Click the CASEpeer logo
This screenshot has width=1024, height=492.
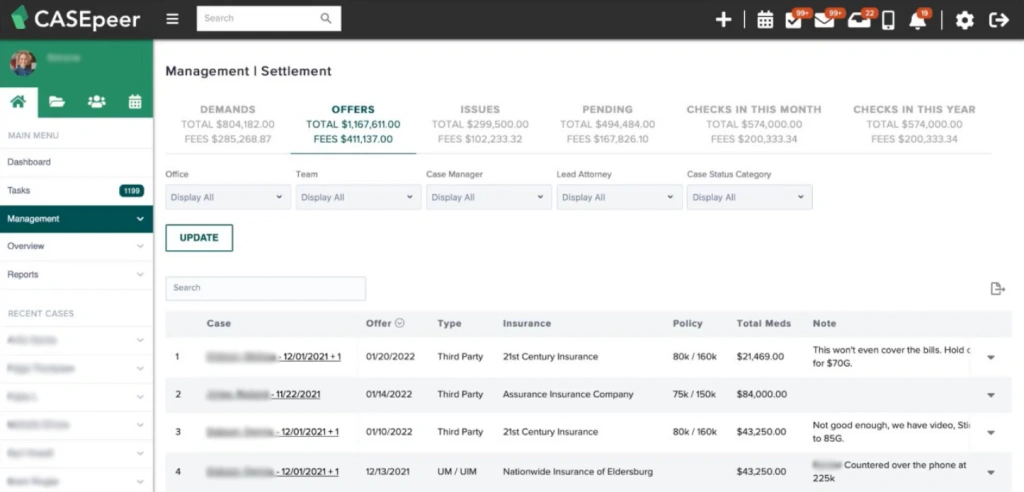[x=76, y=18]
